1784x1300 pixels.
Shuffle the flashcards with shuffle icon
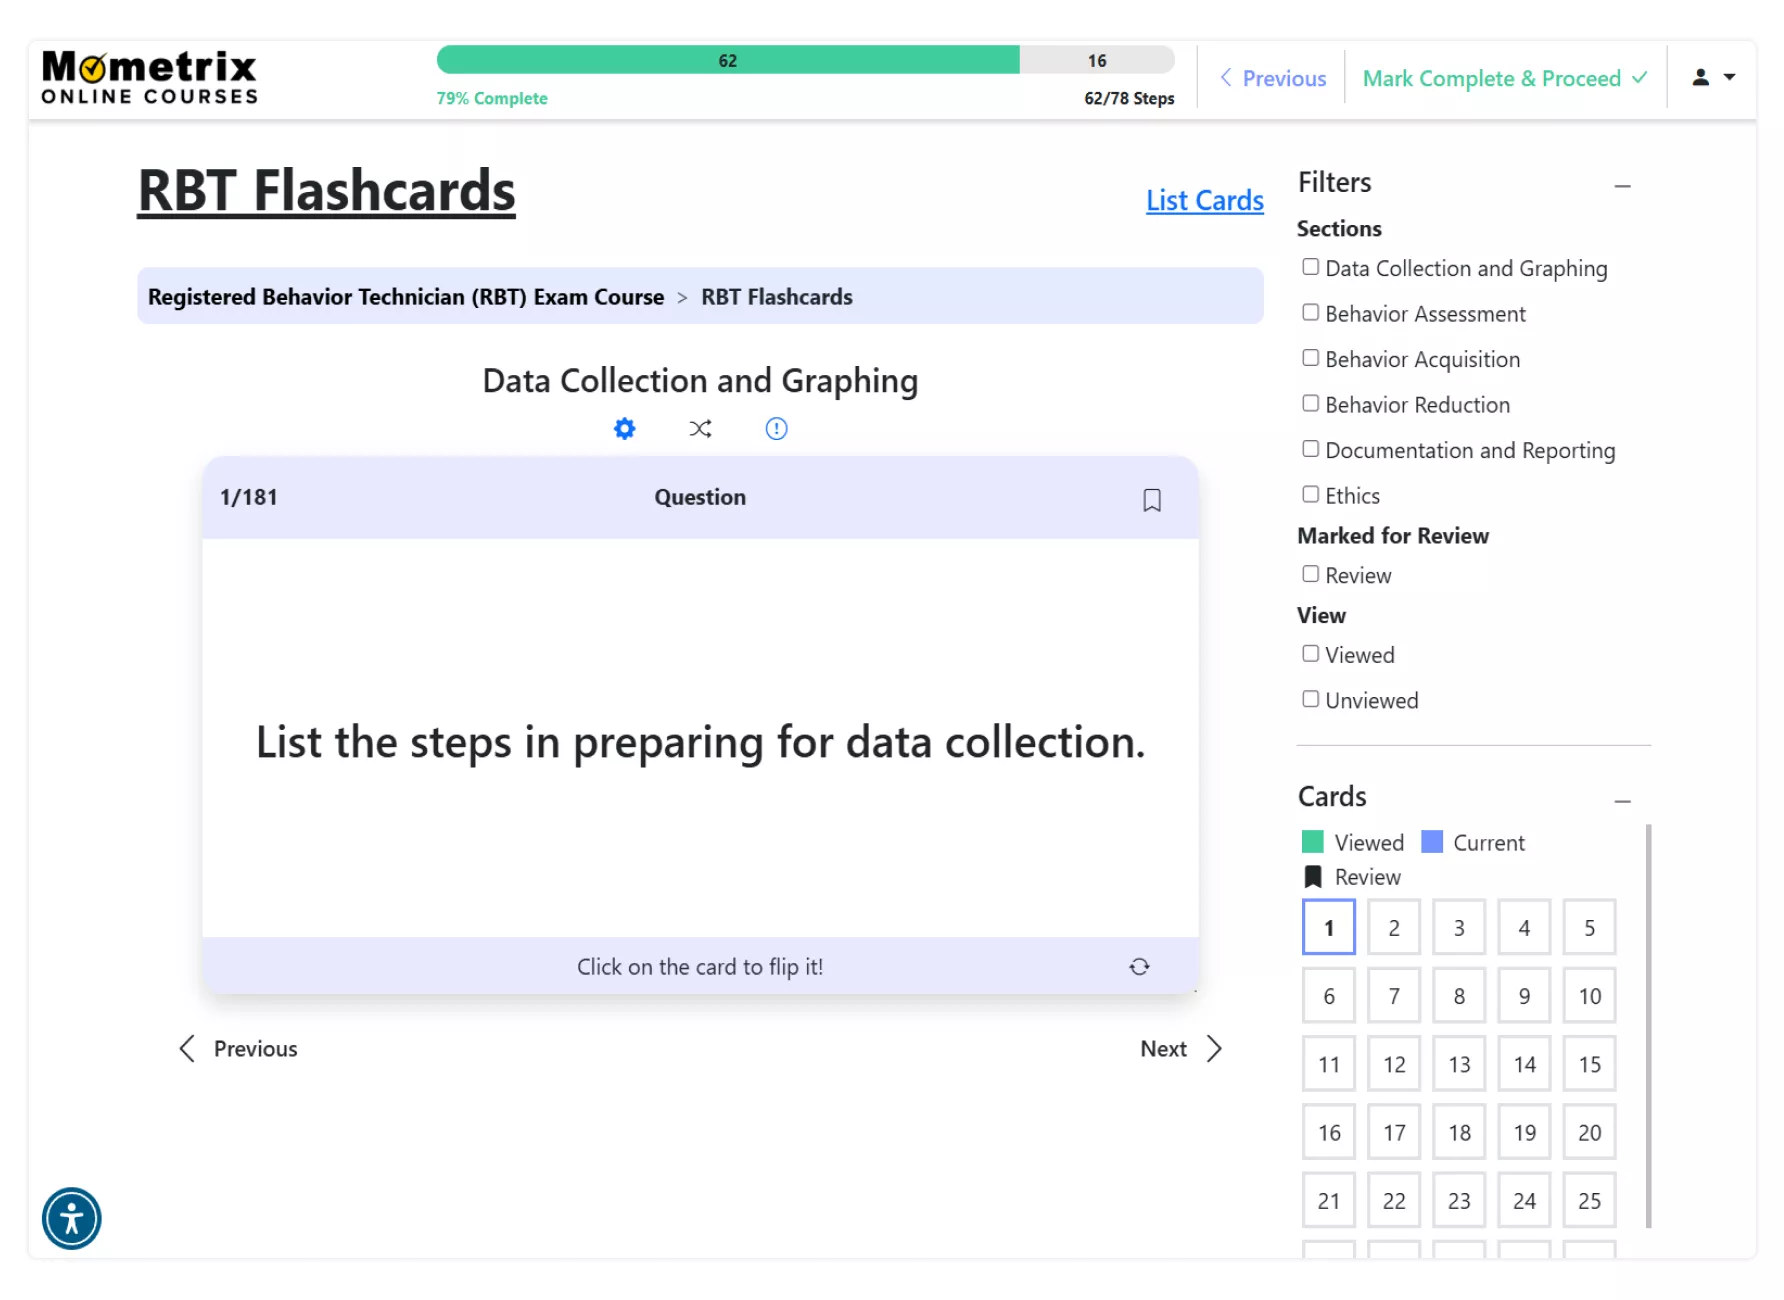[700, 429]
